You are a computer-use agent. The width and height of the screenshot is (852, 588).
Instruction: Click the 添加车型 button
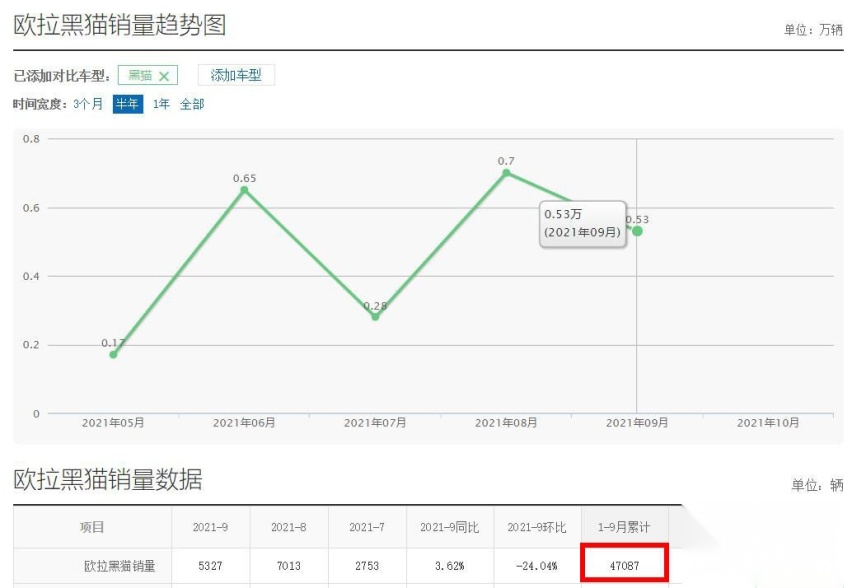point(236,75)
